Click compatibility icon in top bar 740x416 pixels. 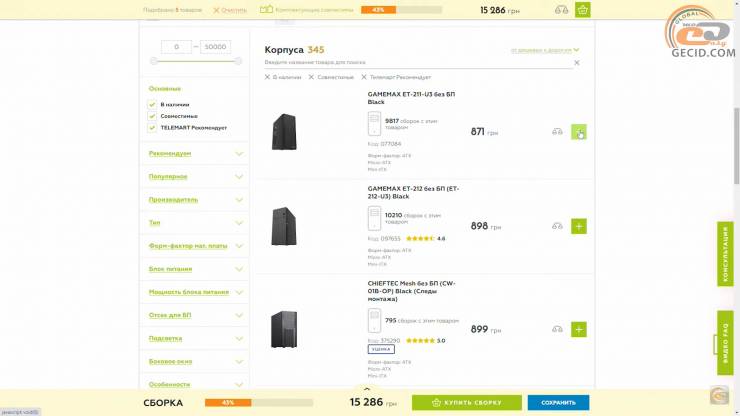(x=266, y=9)
